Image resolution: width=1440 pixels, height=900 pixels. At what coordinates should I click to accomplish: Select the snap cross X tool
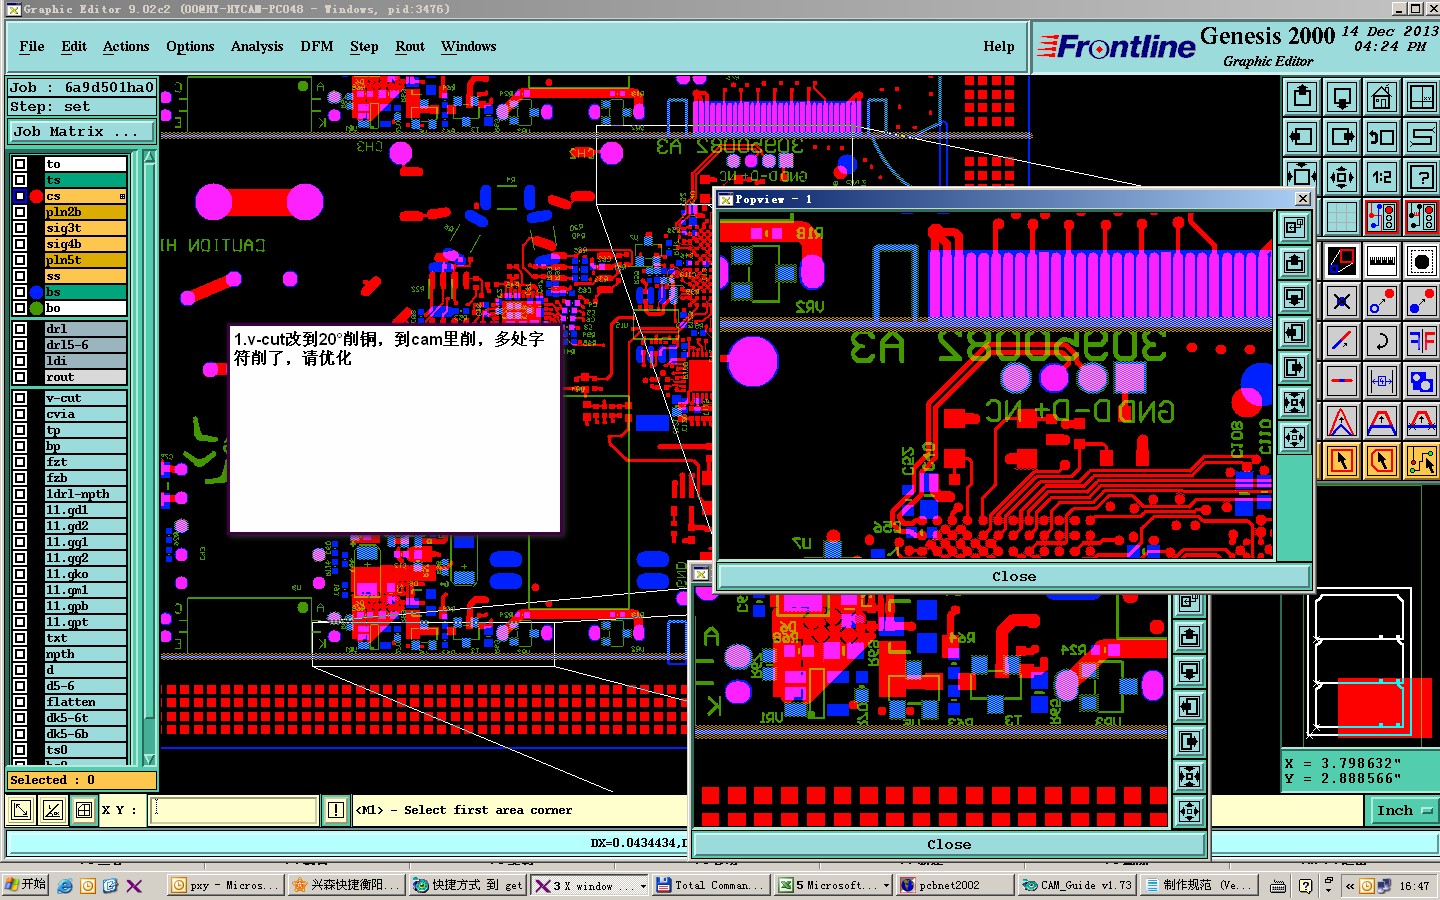pos(1342,301)
